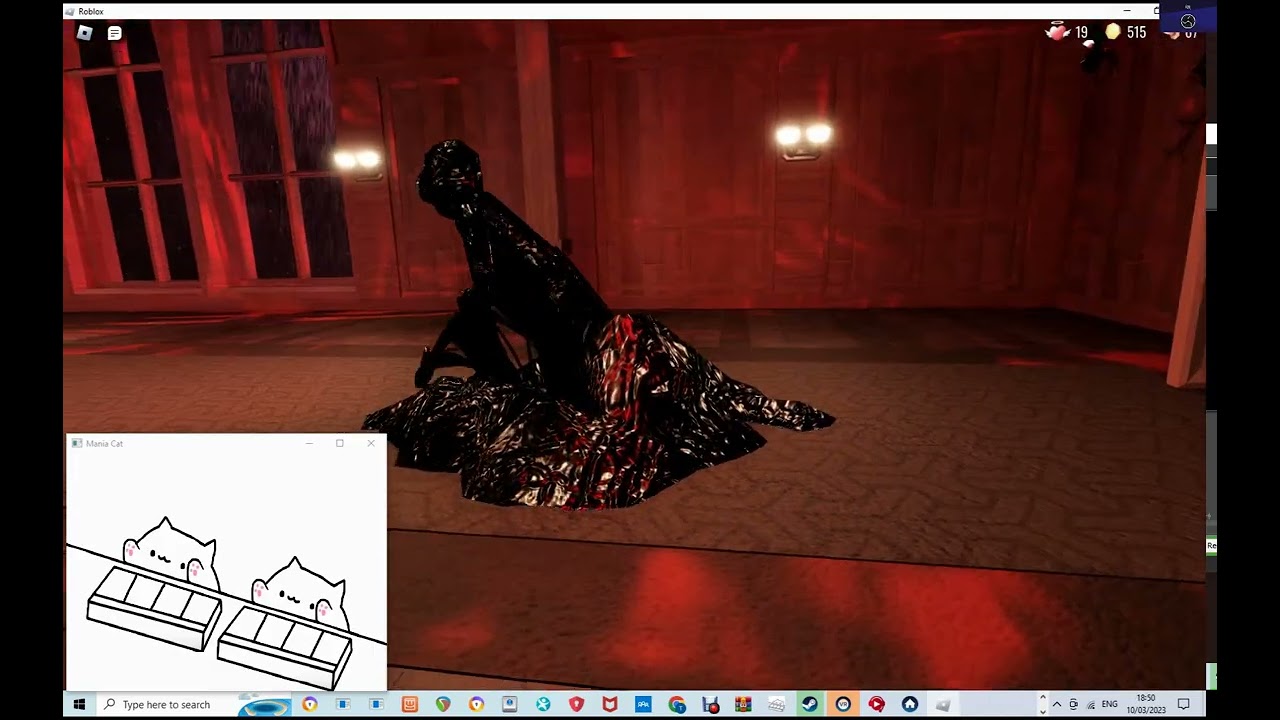This screenshot has width=1280, height=720.
Task: Click the gold coin counter showing 515
Action: (x=1126, y=33)
